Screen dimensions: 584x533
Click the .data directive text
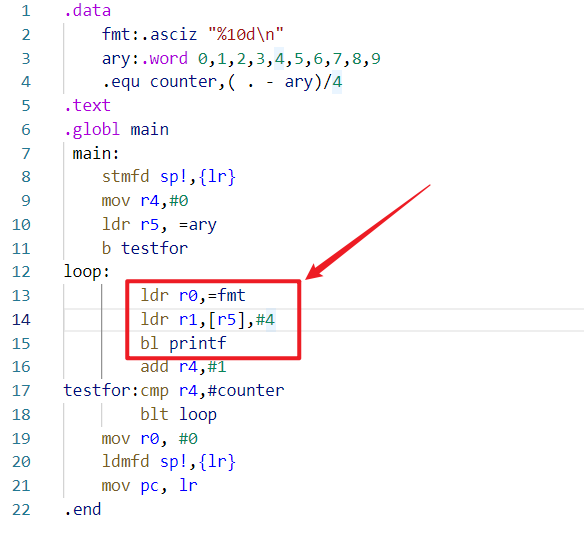click(x=88, y=11)
